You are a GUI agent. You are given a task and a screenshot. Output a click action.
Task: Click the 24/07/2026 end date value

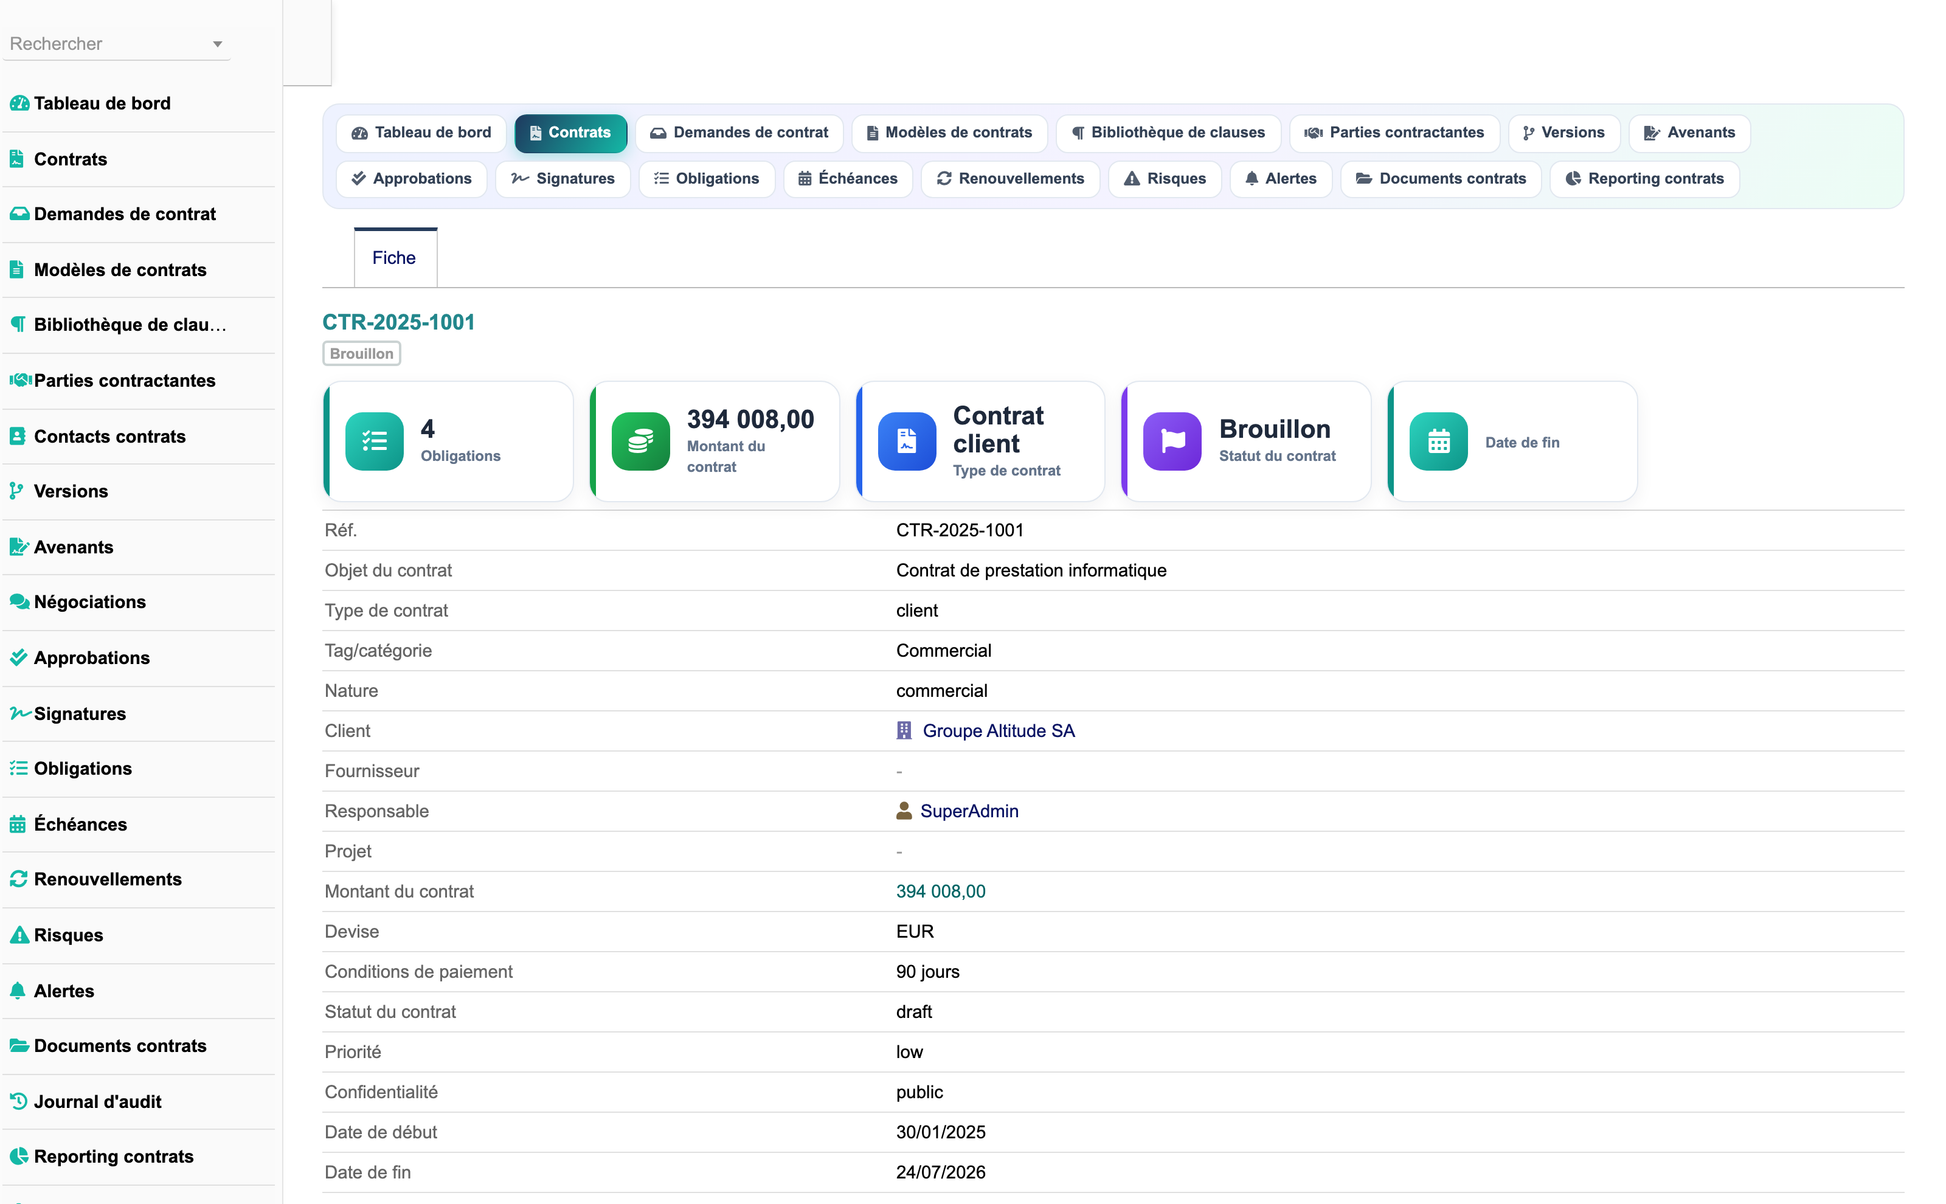pos(941,1172)
